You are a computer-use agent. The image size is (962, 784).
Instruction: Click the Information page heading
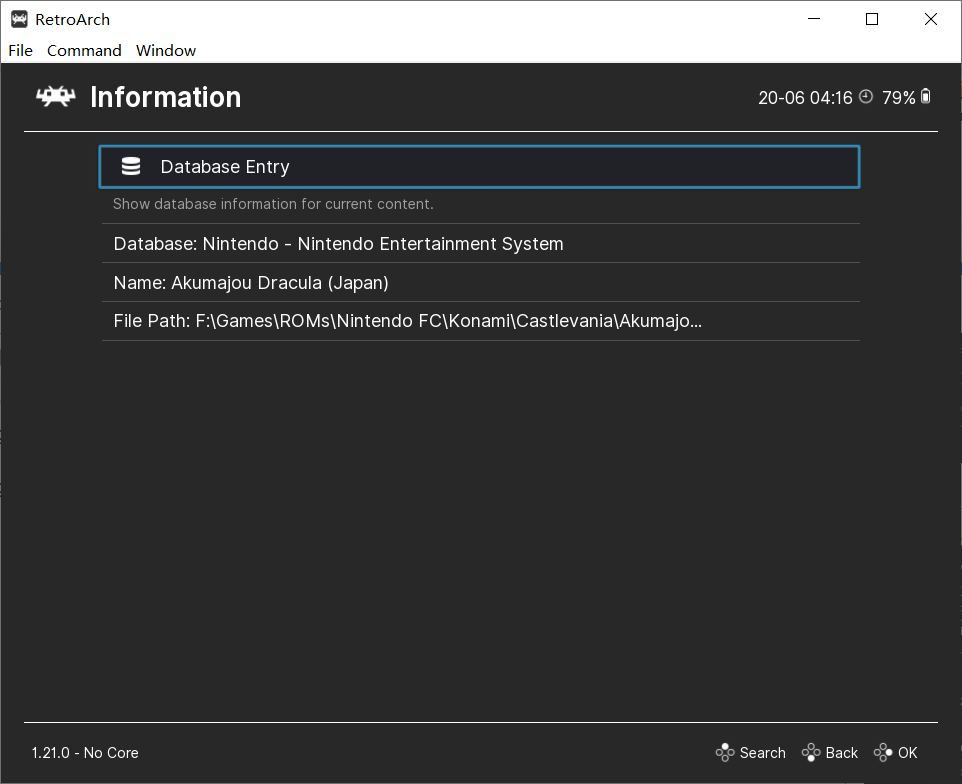166,97
